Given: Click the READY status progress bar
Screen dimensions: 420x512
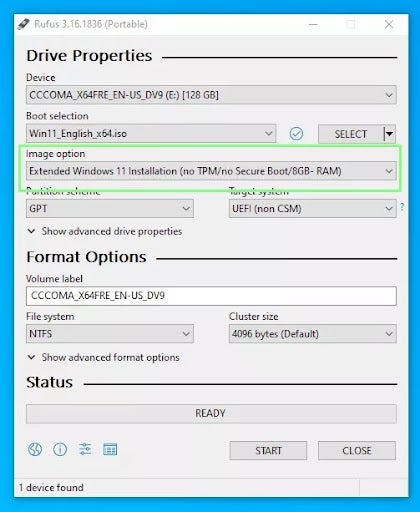Looking at the screenshot, I should (211, 414).
